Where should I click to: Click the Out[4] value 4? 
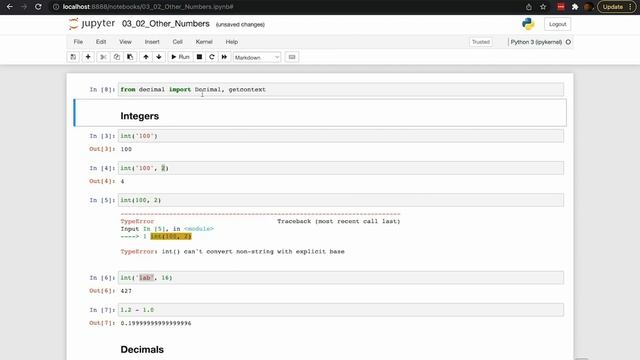coord(122,181)
